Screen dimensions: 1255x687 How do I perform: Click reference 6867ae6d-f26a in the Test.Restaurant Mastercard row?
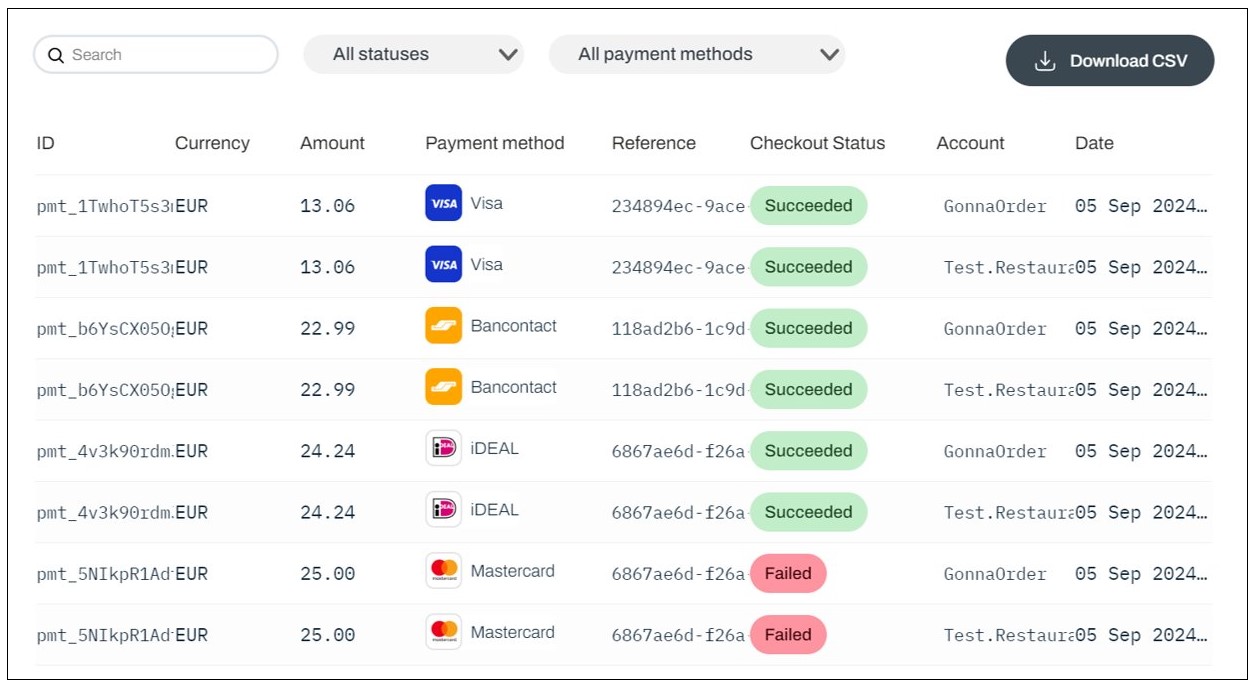tap(680, 636)
